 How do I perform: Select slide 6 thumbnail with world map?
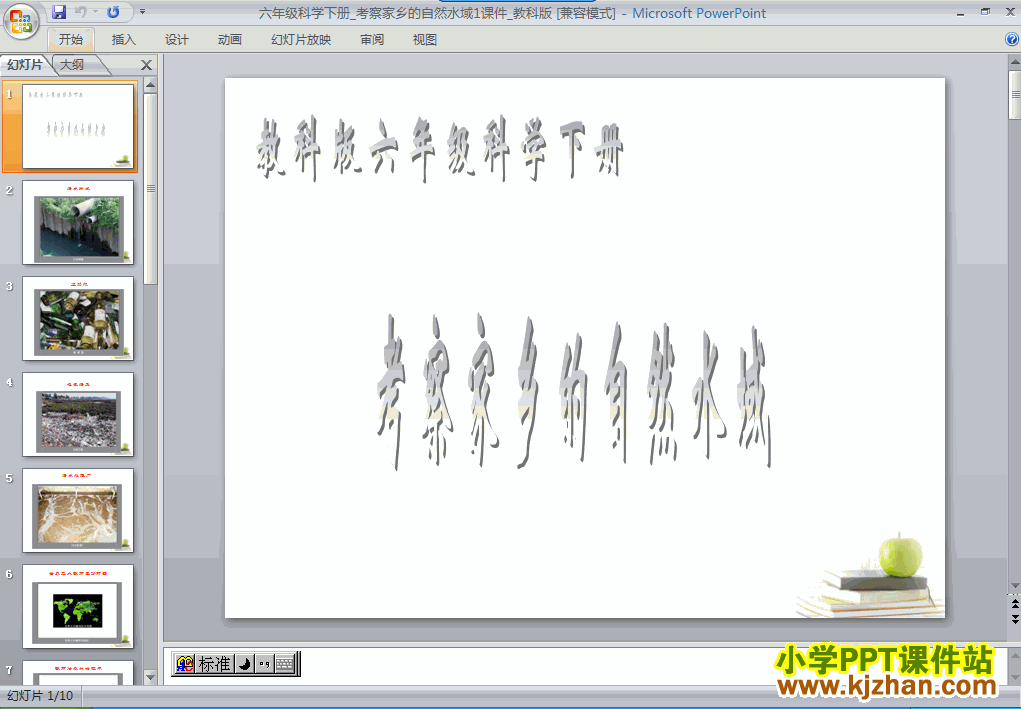point(78,607)
